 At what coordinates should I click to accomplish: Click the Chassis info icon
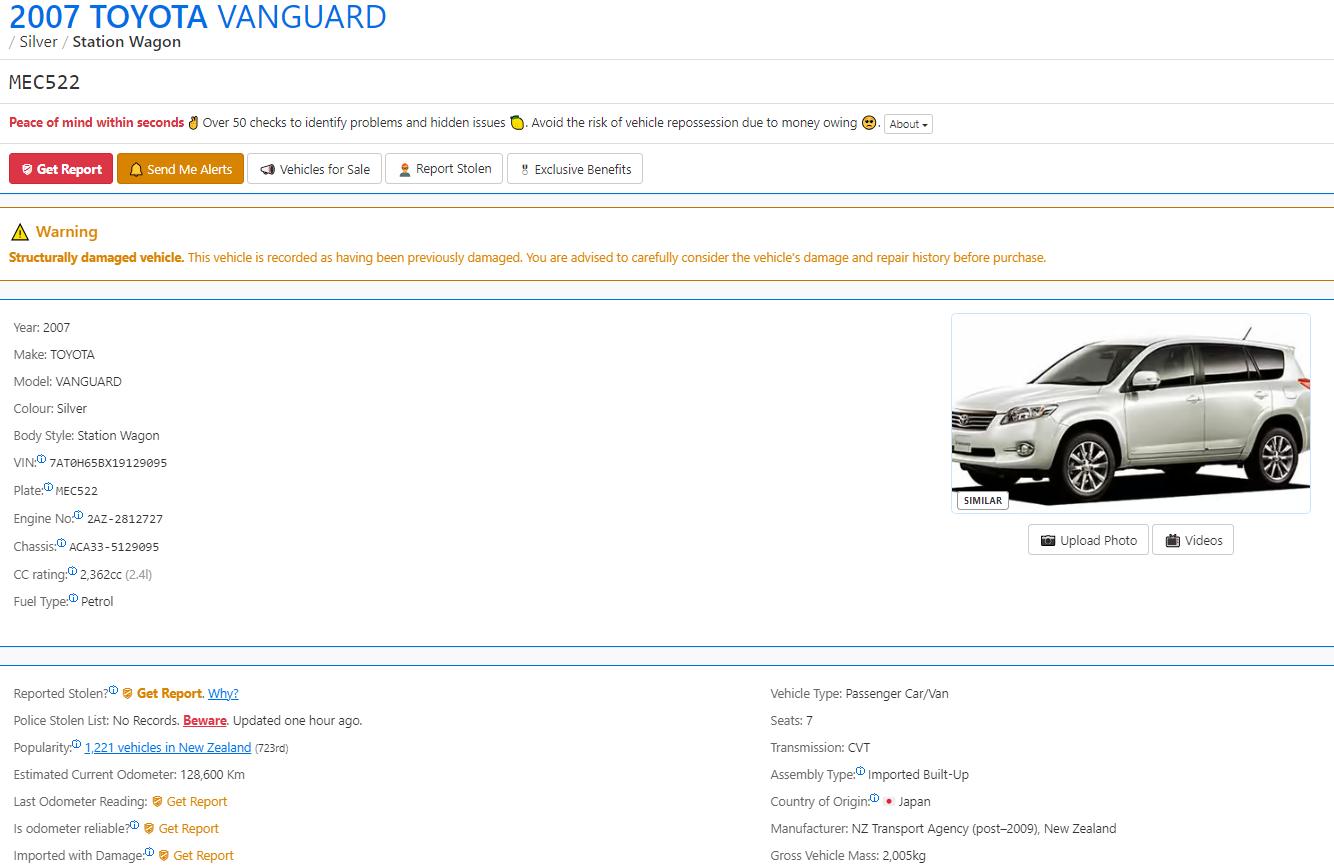(x=62, y=543)
